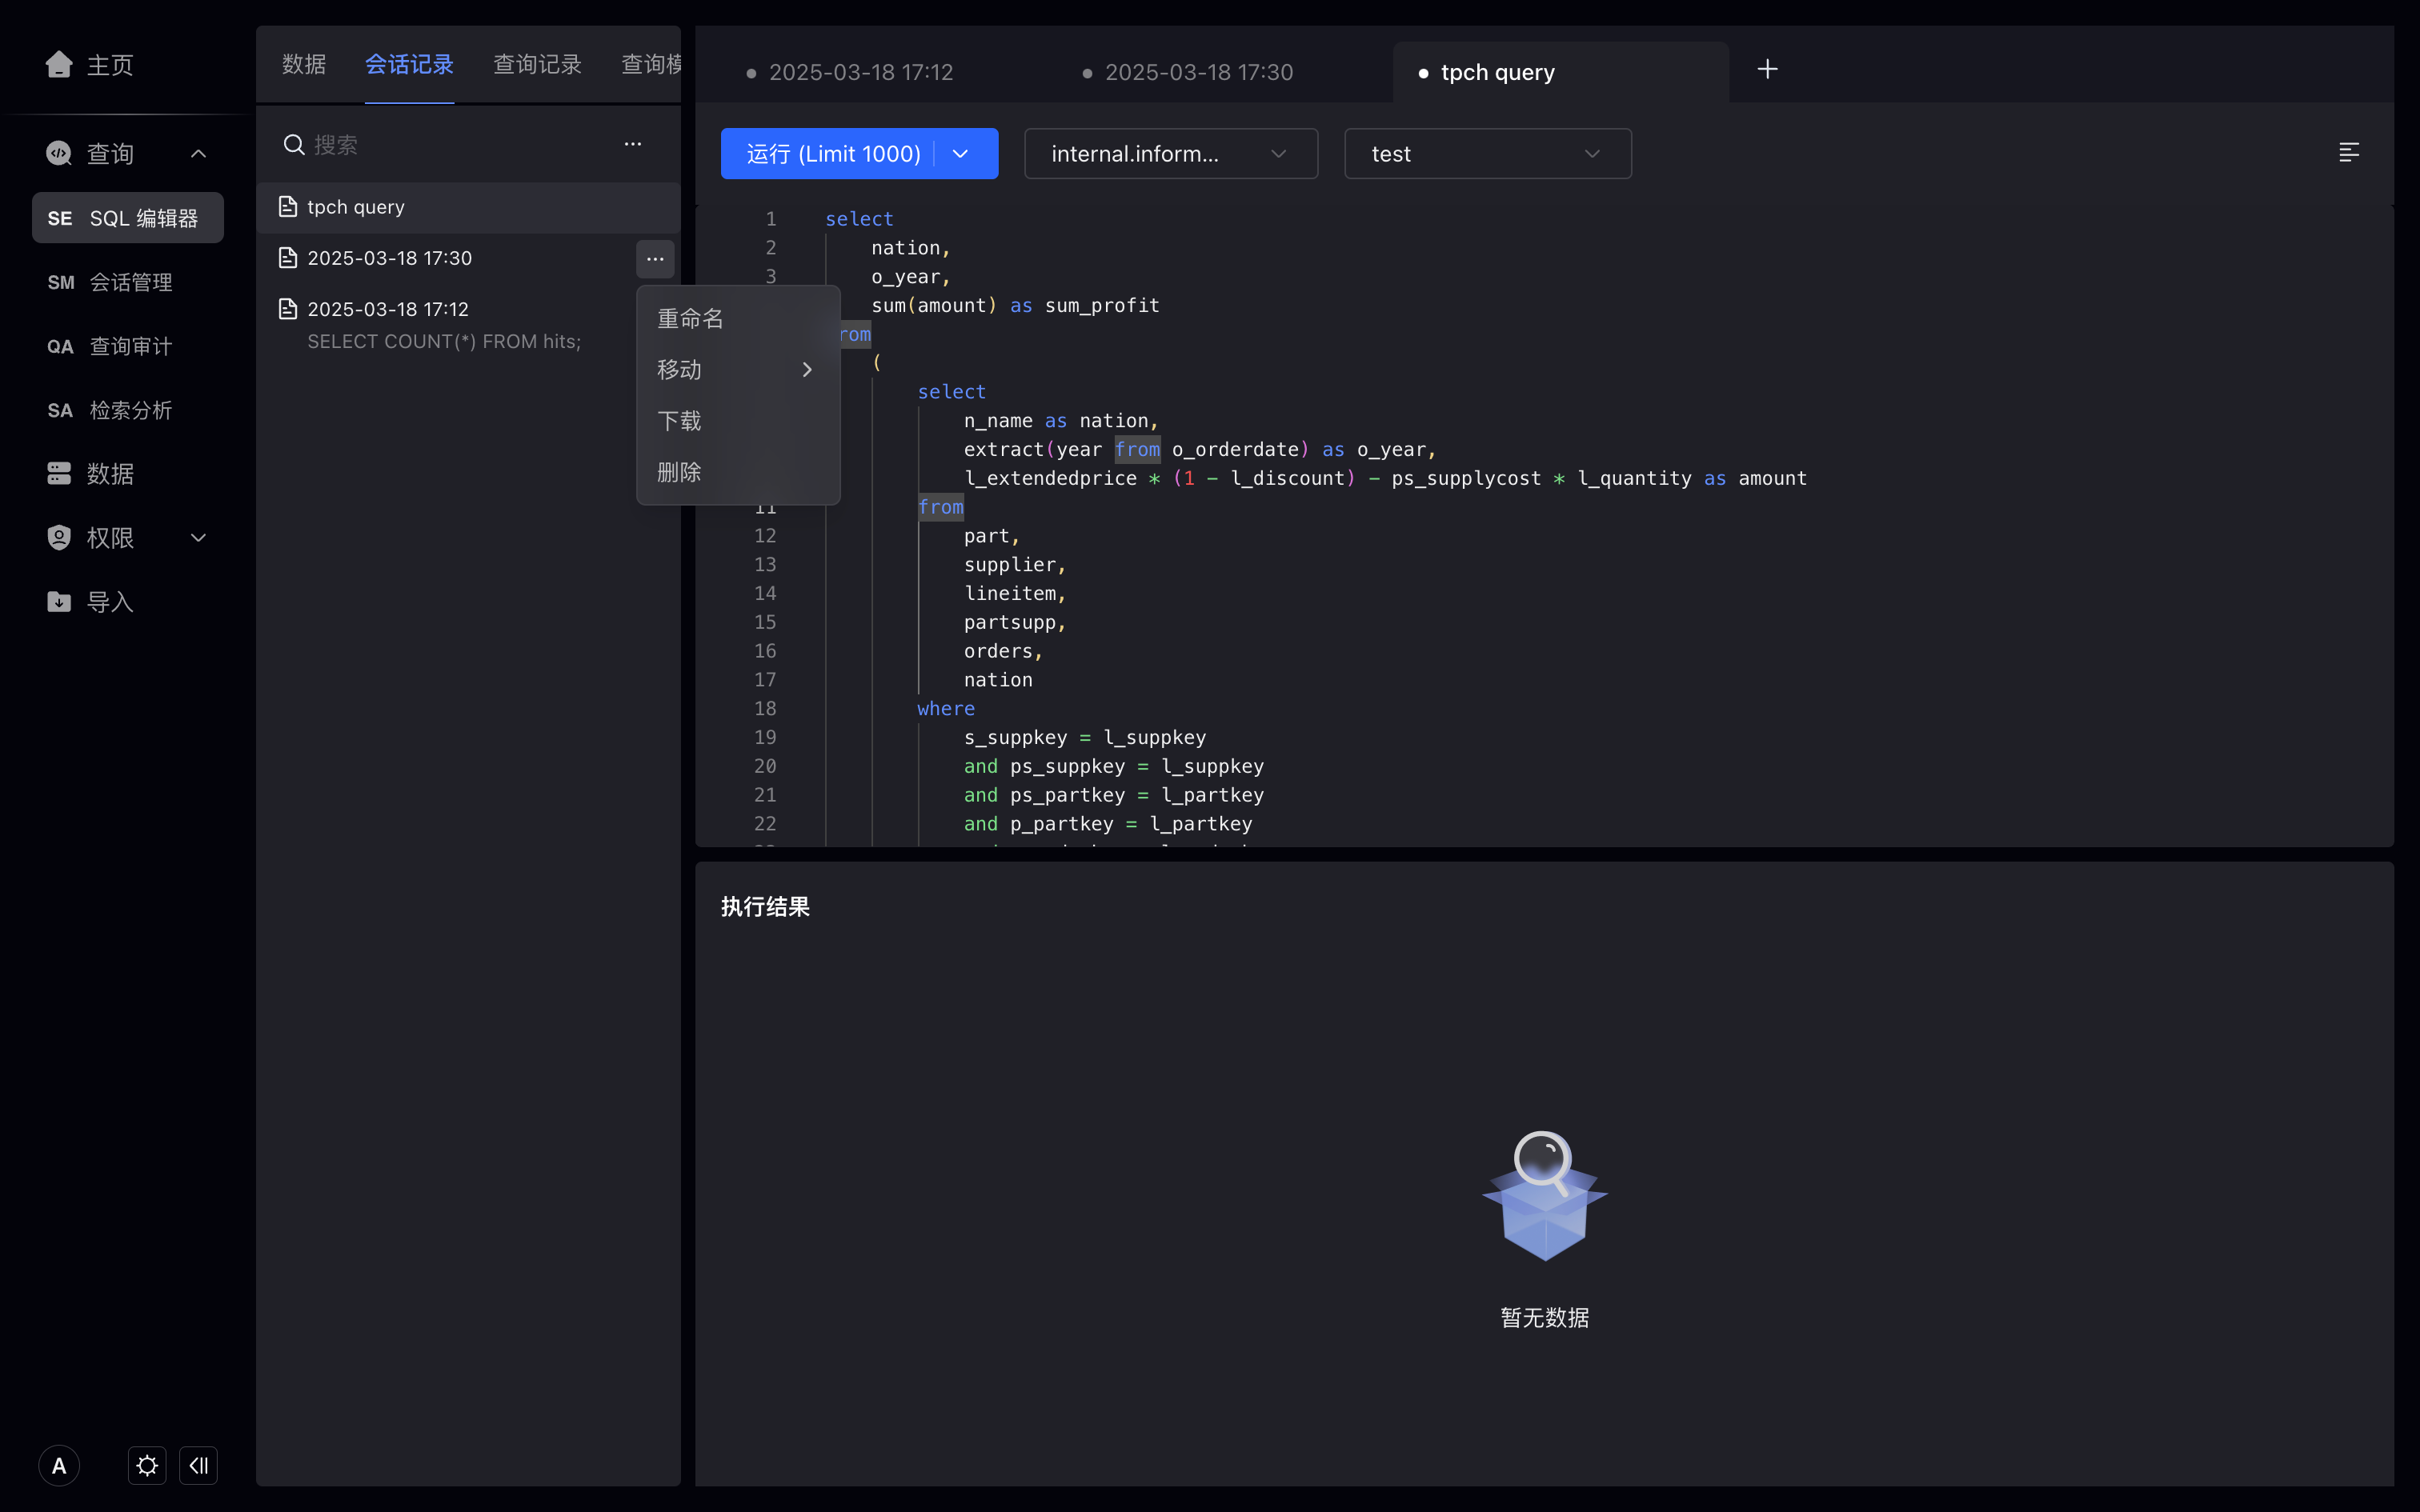This screenshot has height=1512, width=2420.
Task: Click the 暂无数据 empty state label
Action: [x=1545, y=1318]
